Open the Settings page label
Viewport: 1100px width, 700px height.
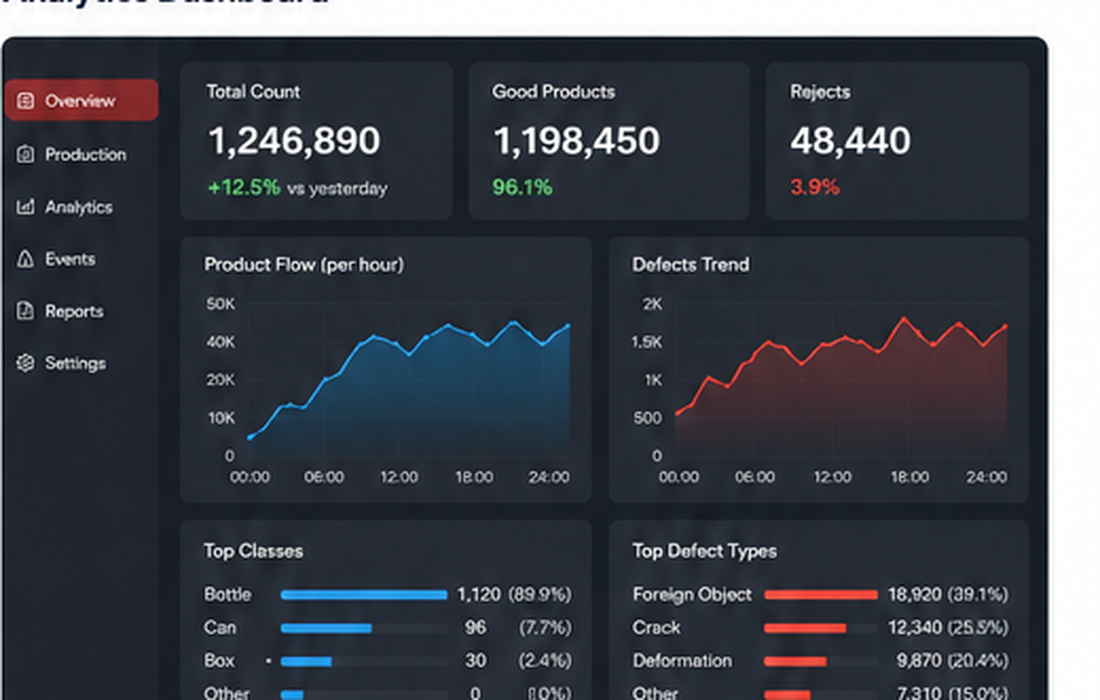pos(76,363)
